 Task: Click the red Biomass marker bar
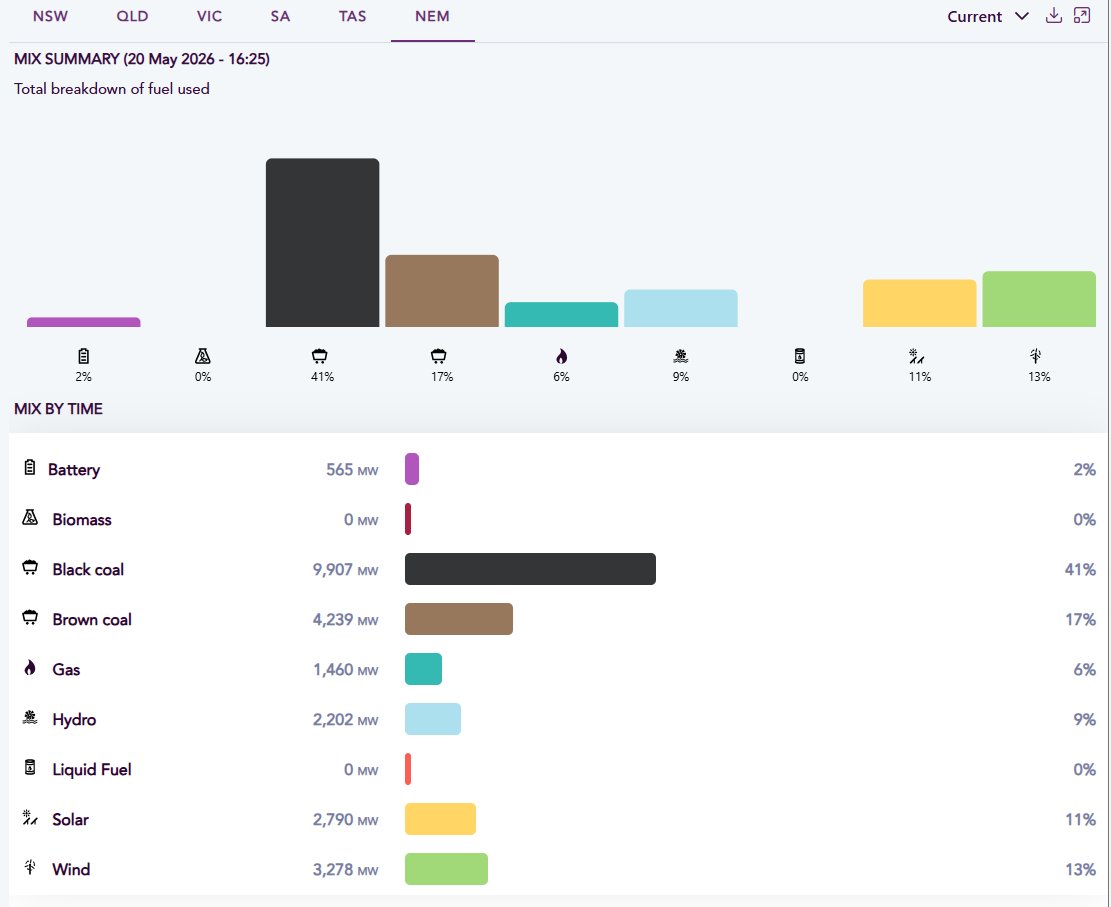408,519
